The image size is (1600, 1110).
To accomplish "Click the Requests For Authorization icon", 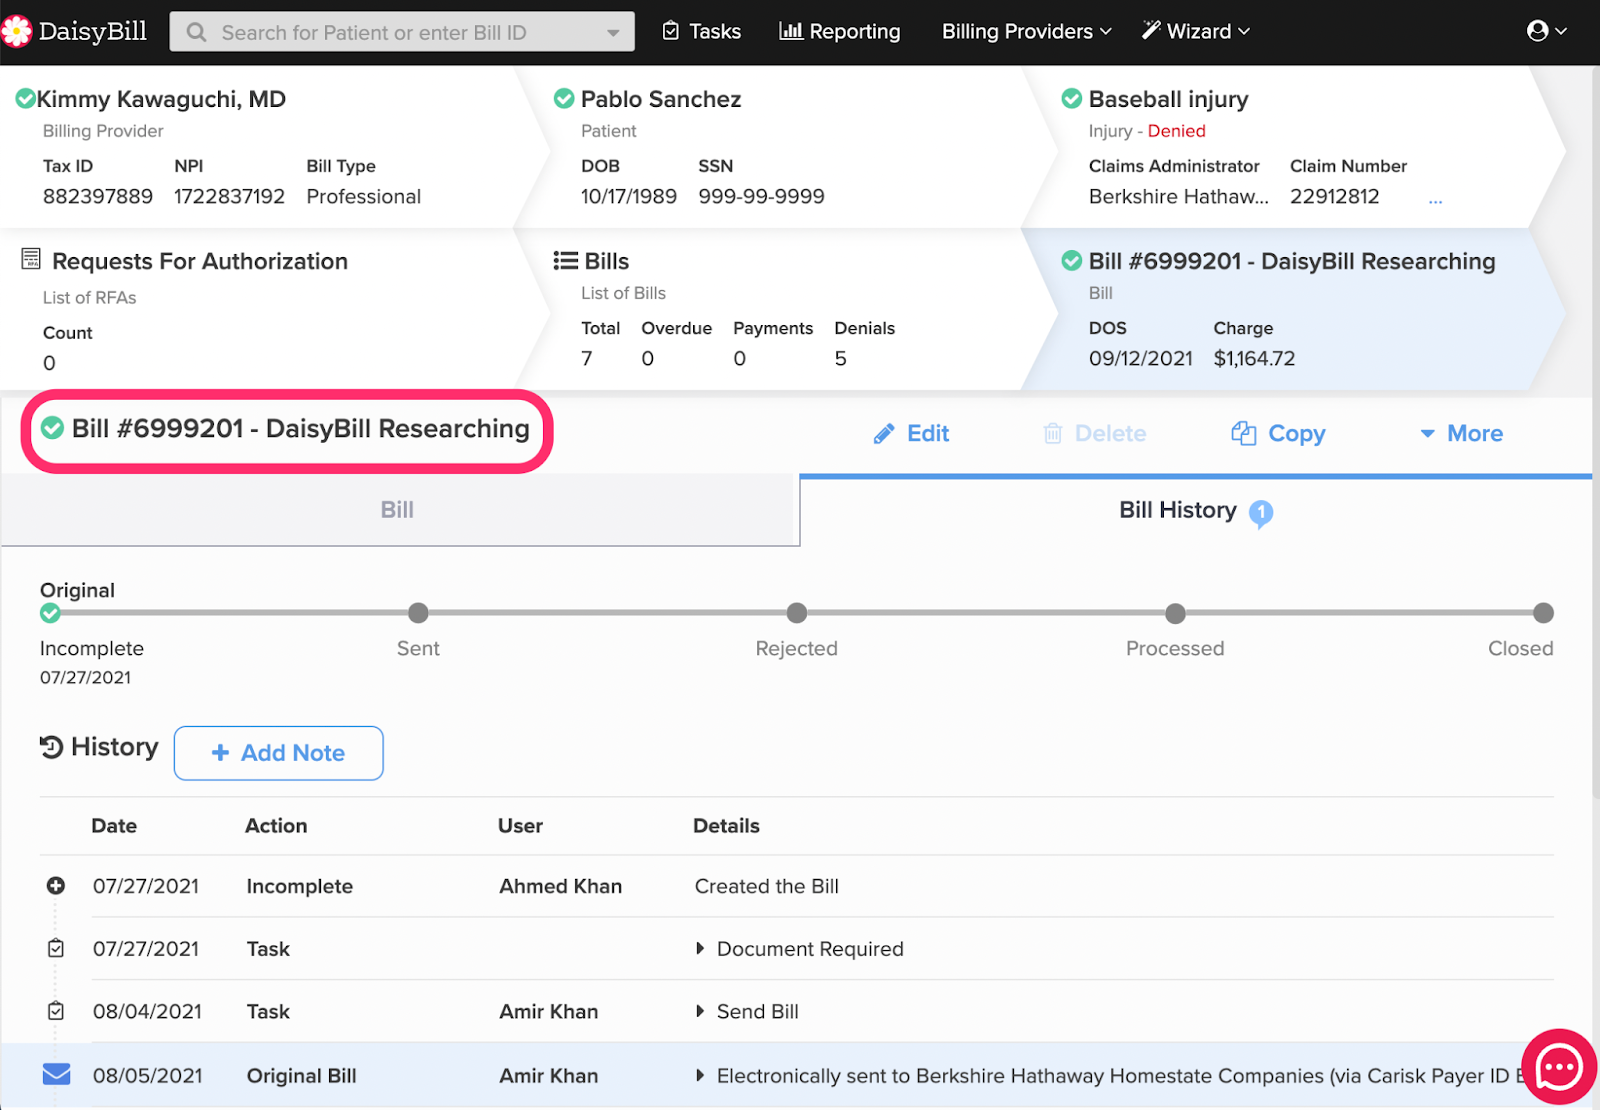I will pyautogui.click(x=31, y=260).
